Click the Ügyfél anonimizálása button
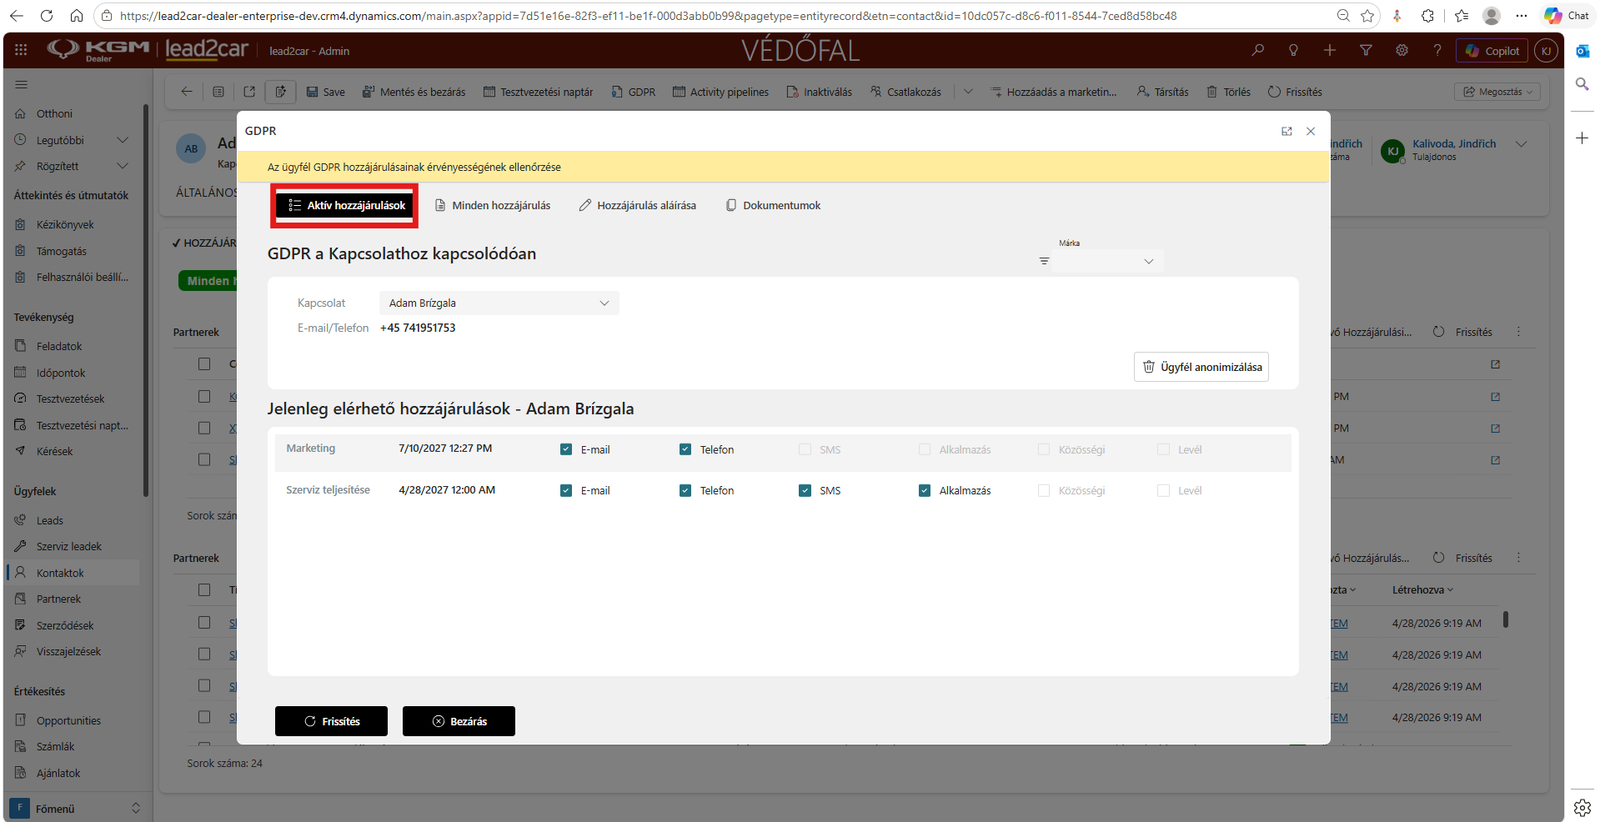1600x822 pixels. [x=1201, y=367]
